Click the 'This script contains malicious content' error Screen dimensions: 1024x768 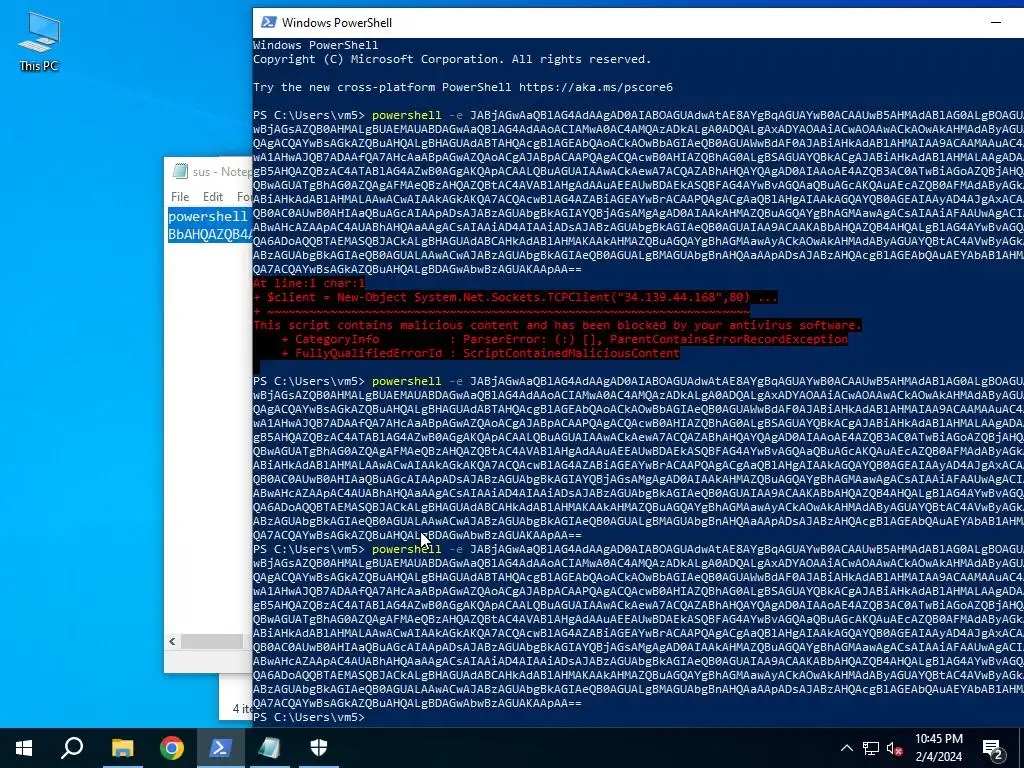coord(558,325)
